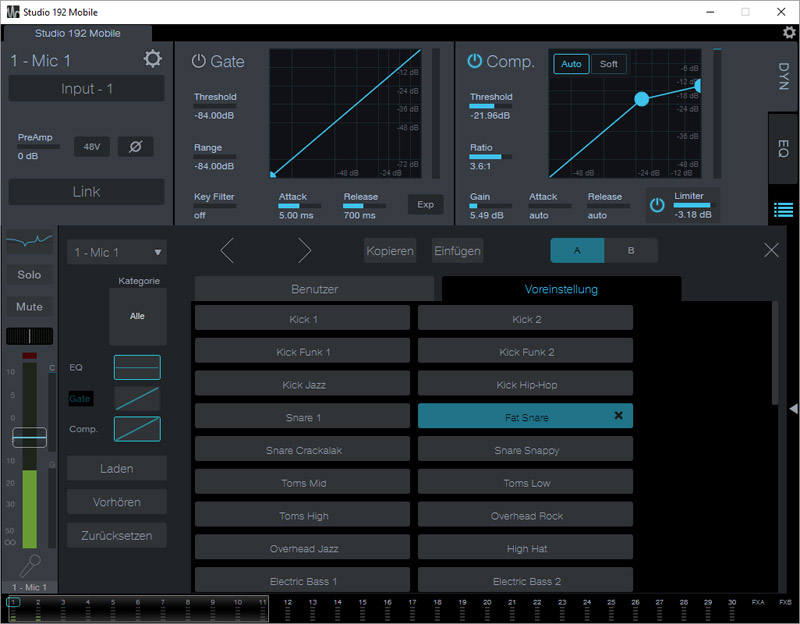Toggle the Gate power icon
The image size is (800, 624).
tap(198, 61)
